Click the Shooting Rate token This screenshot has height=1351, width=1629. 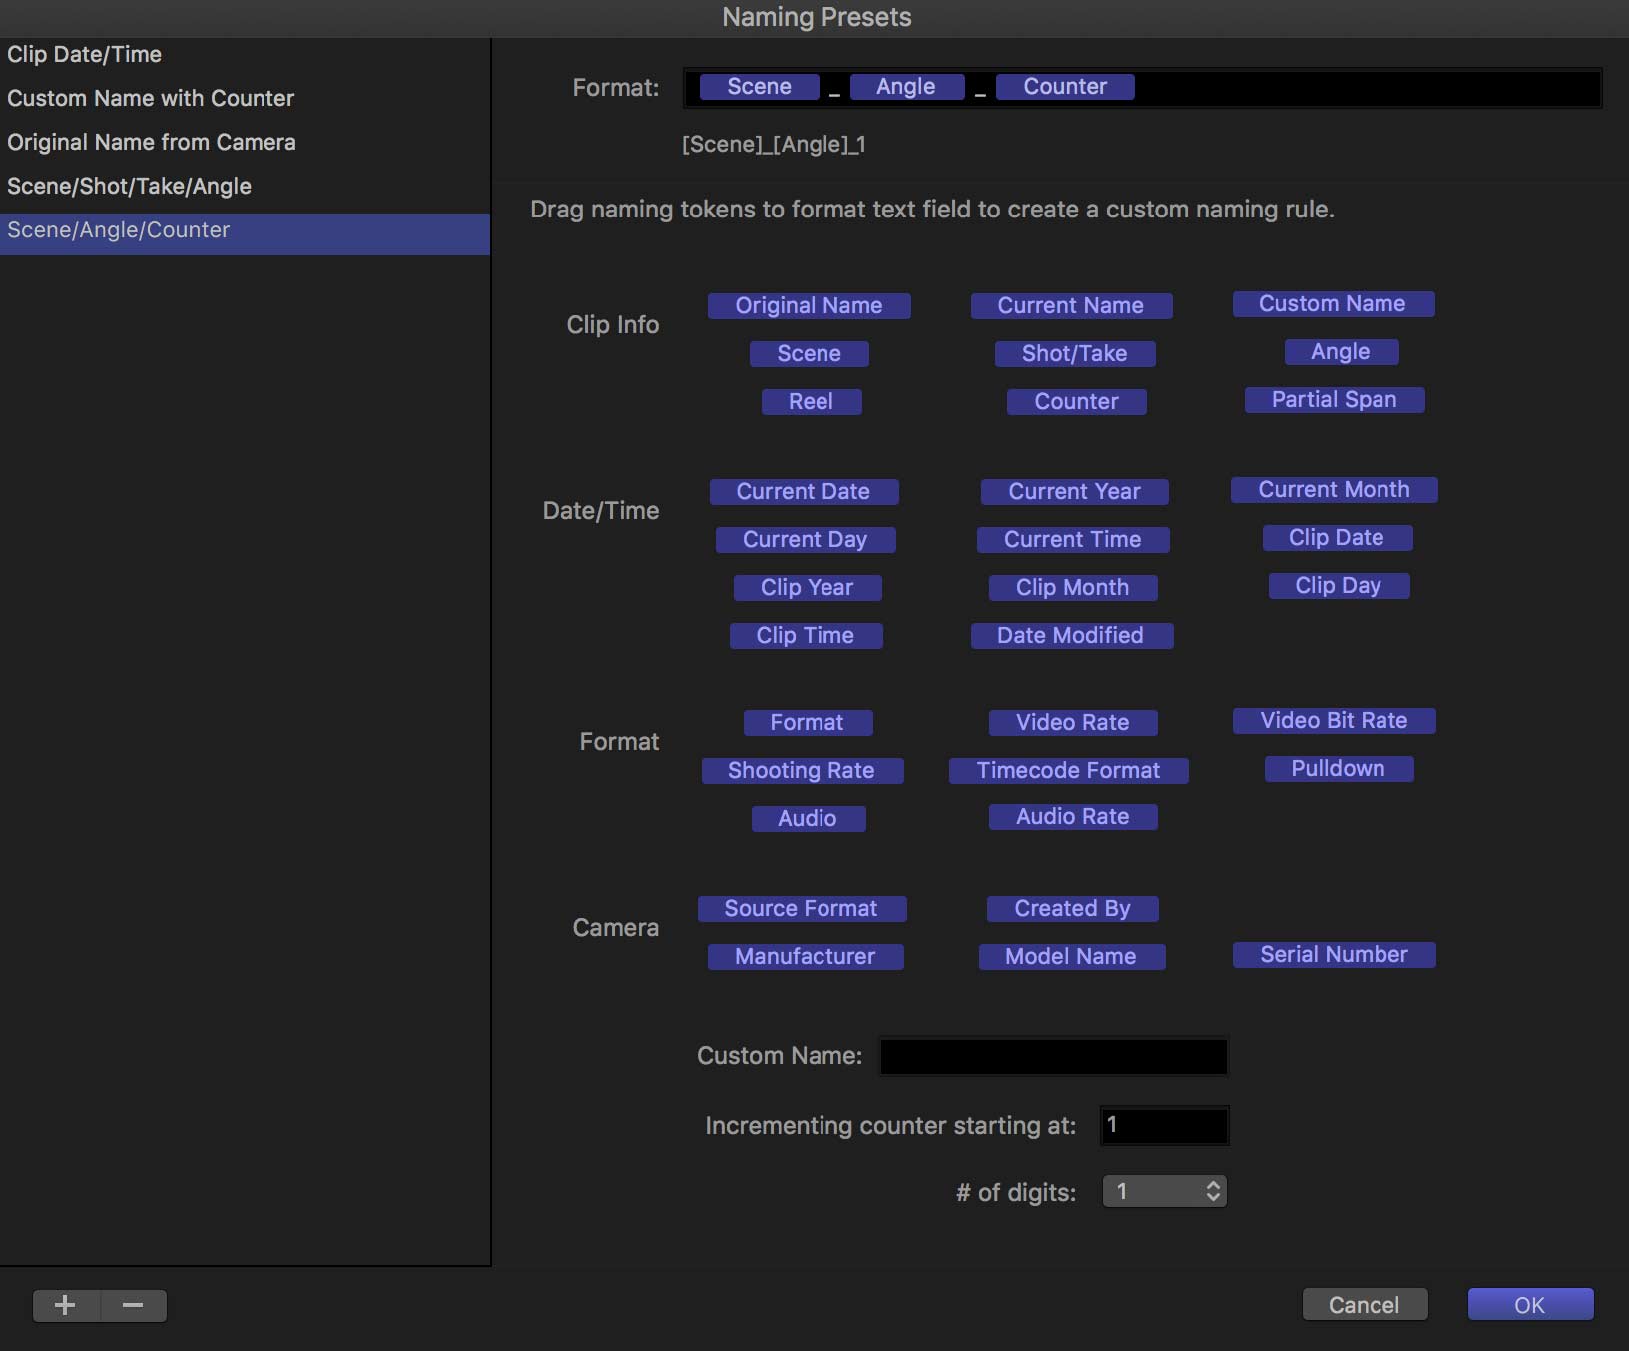(x=802, y=771)
